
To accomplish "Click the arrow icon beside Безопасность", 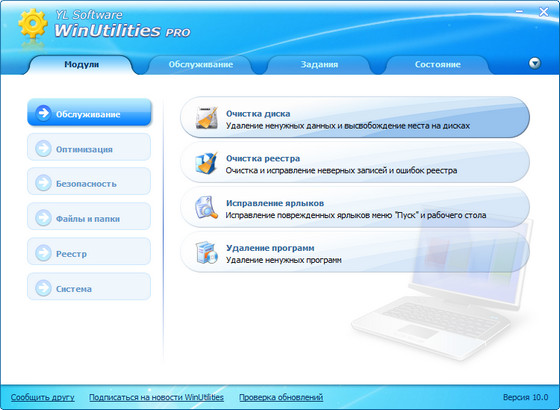I will pyautogui.click(x=43, y=183).
